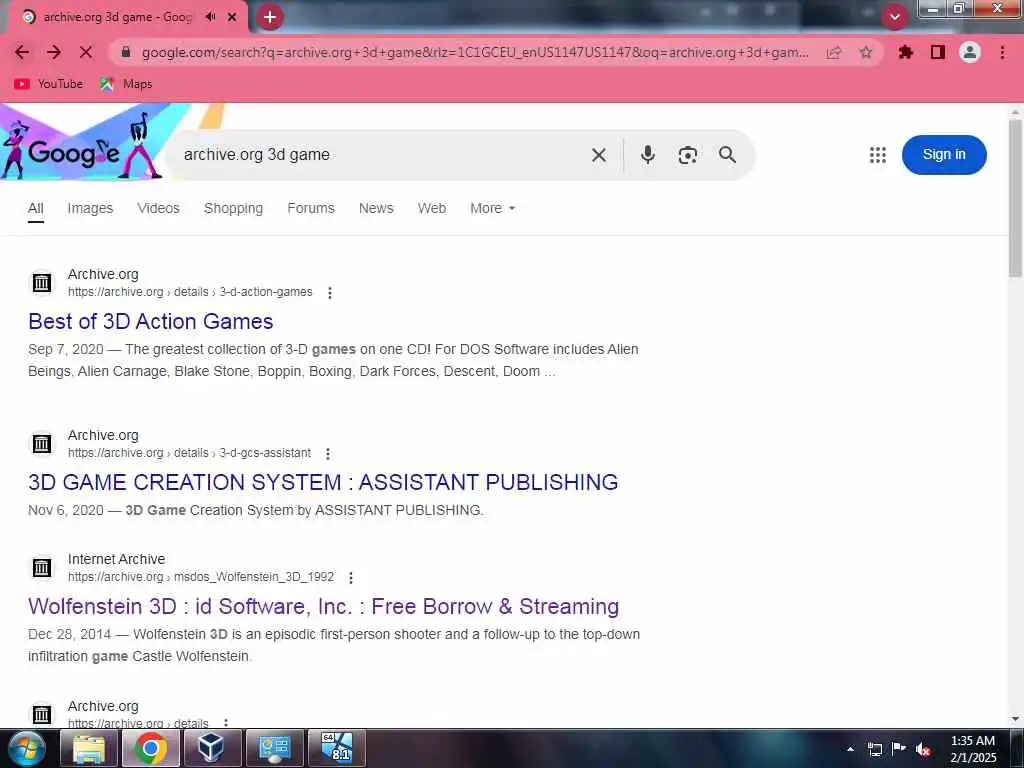Open the Action Center flag icon
This screenshot has height=768, width=1024.
click(x=899, y=749)
